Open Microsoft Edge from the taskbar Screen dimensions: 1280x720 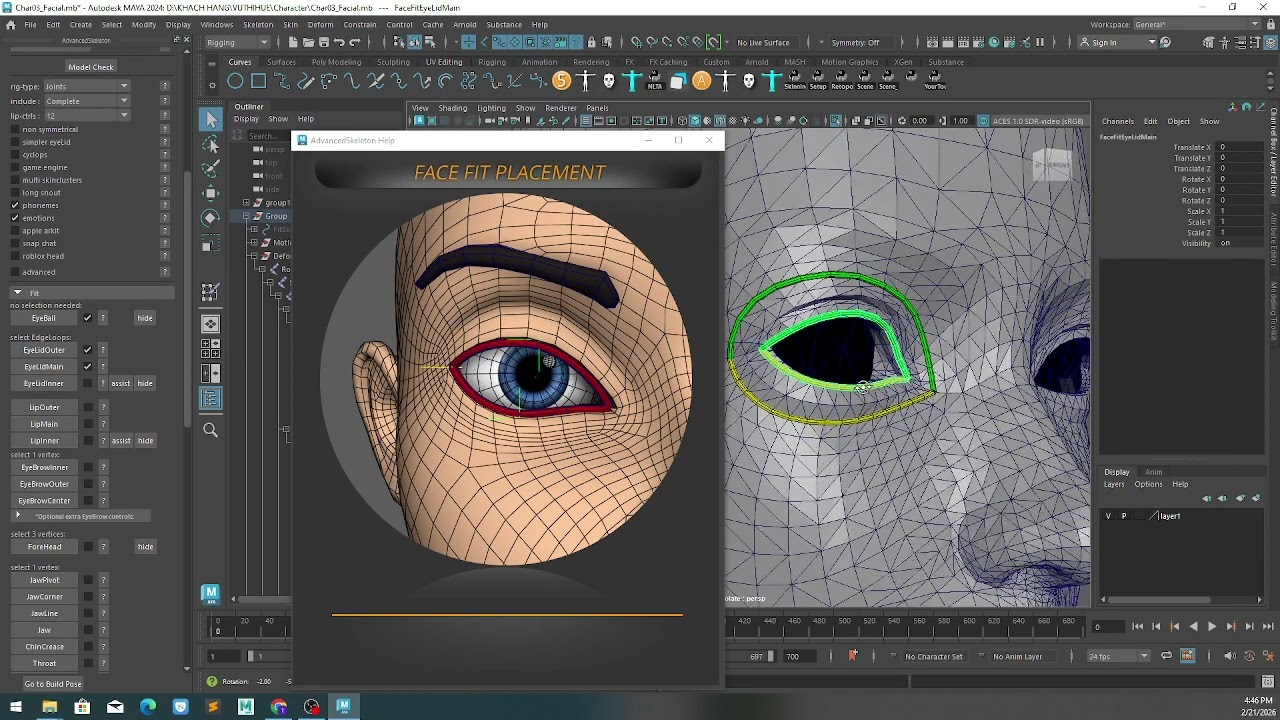148,707
